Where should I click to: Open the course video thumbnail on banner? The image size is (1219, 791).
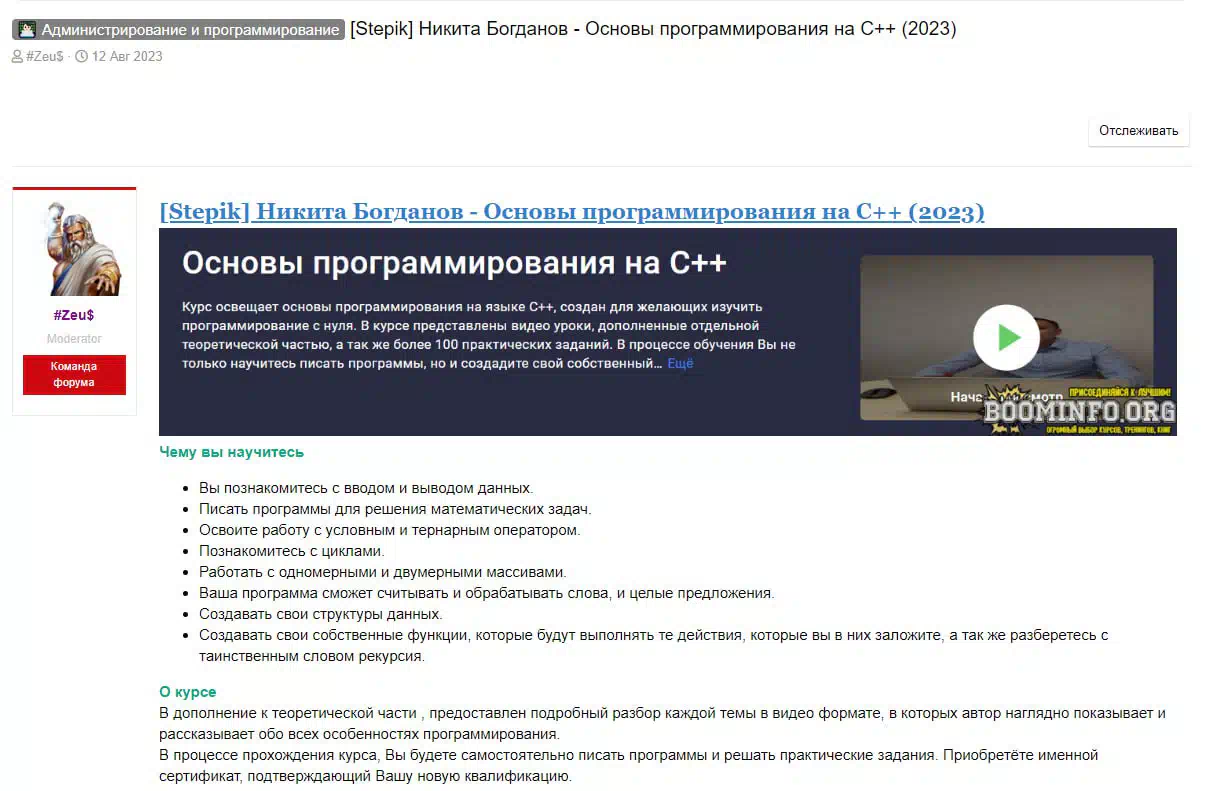coord(1006,337)
